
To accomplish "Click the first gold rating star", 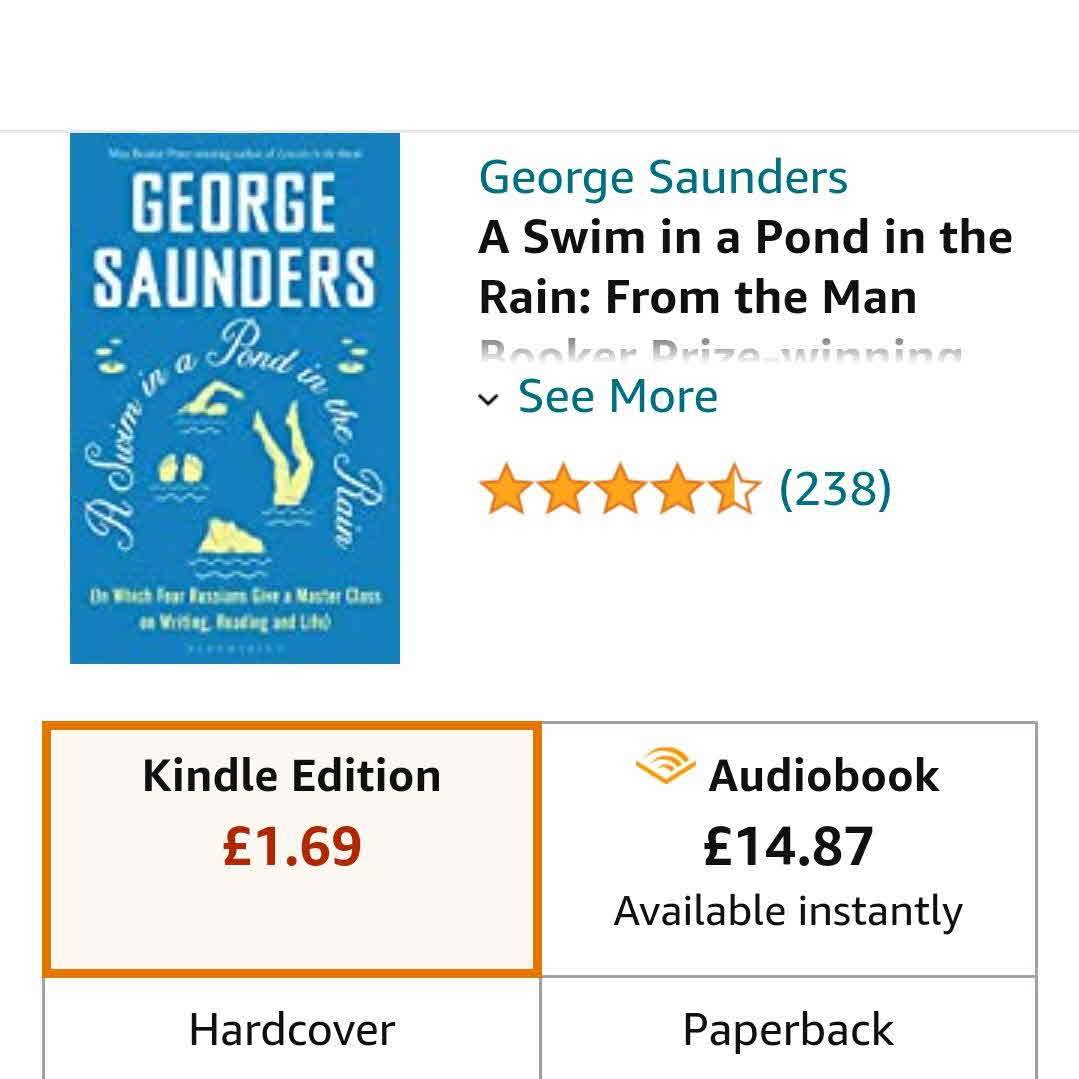I will (x=505, y=490).
